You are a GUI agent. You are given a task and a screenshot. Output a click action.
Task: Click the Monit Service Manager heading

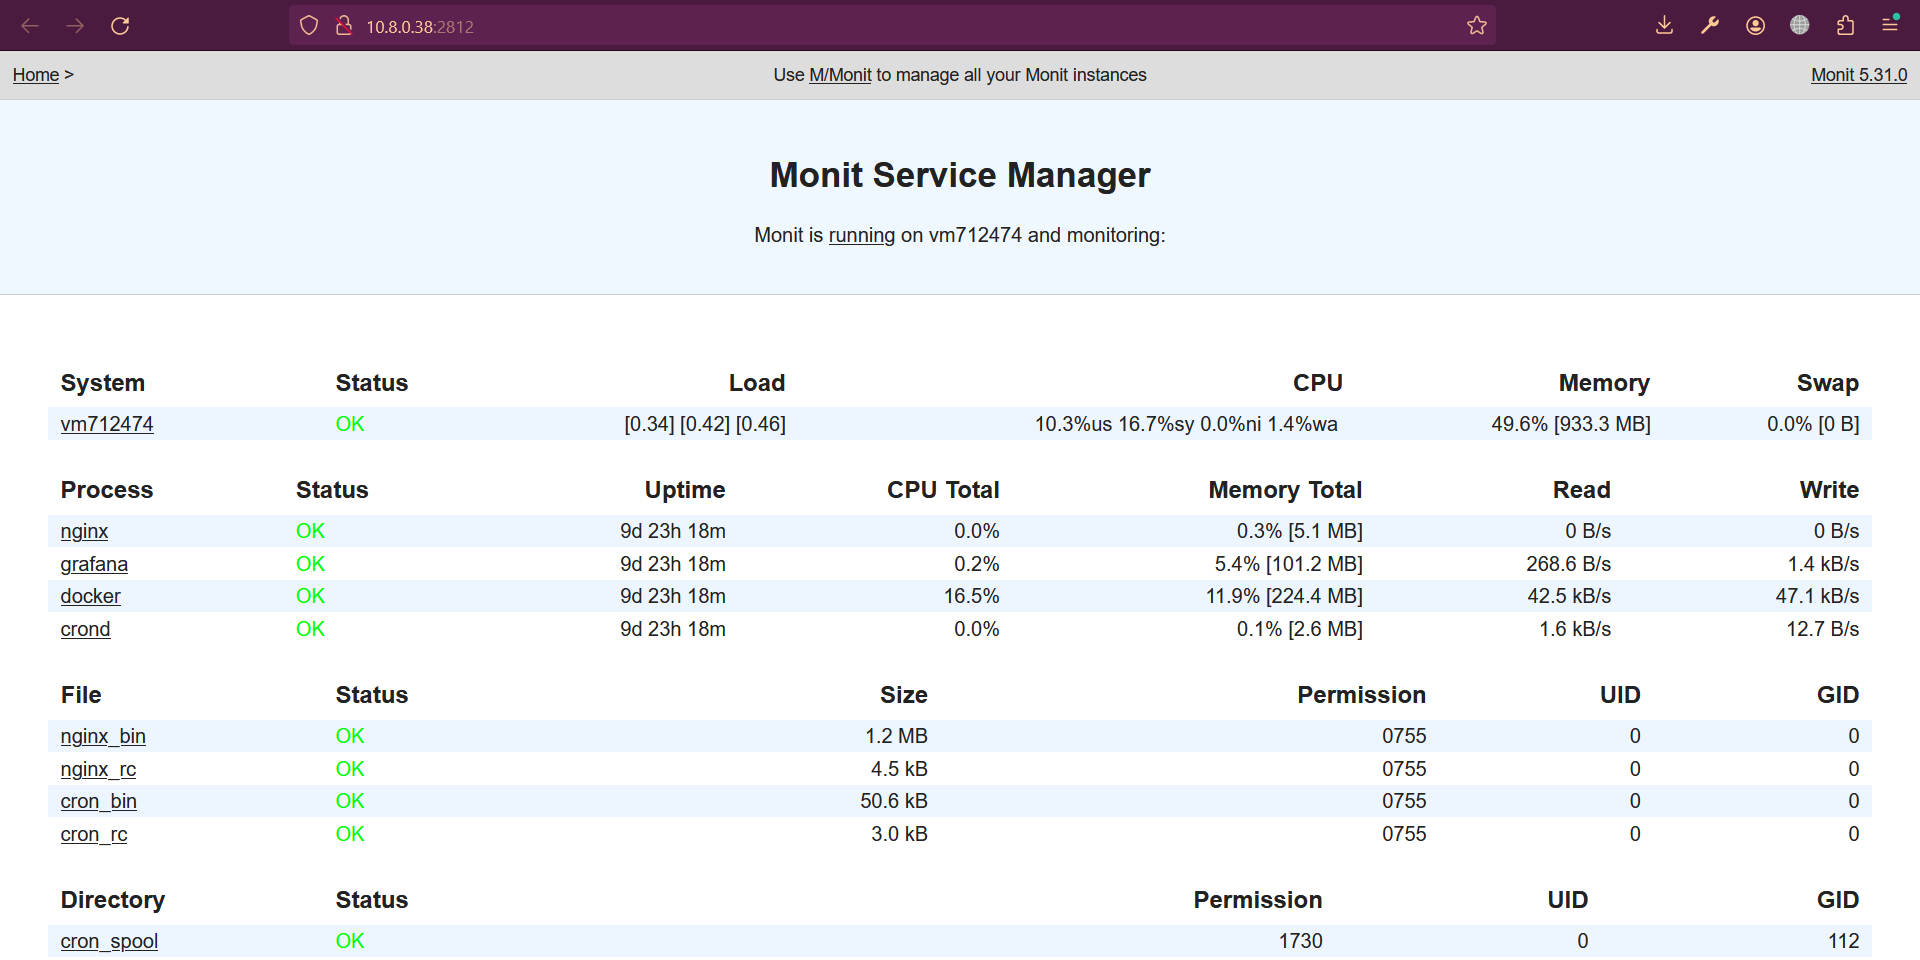point(960,175)
